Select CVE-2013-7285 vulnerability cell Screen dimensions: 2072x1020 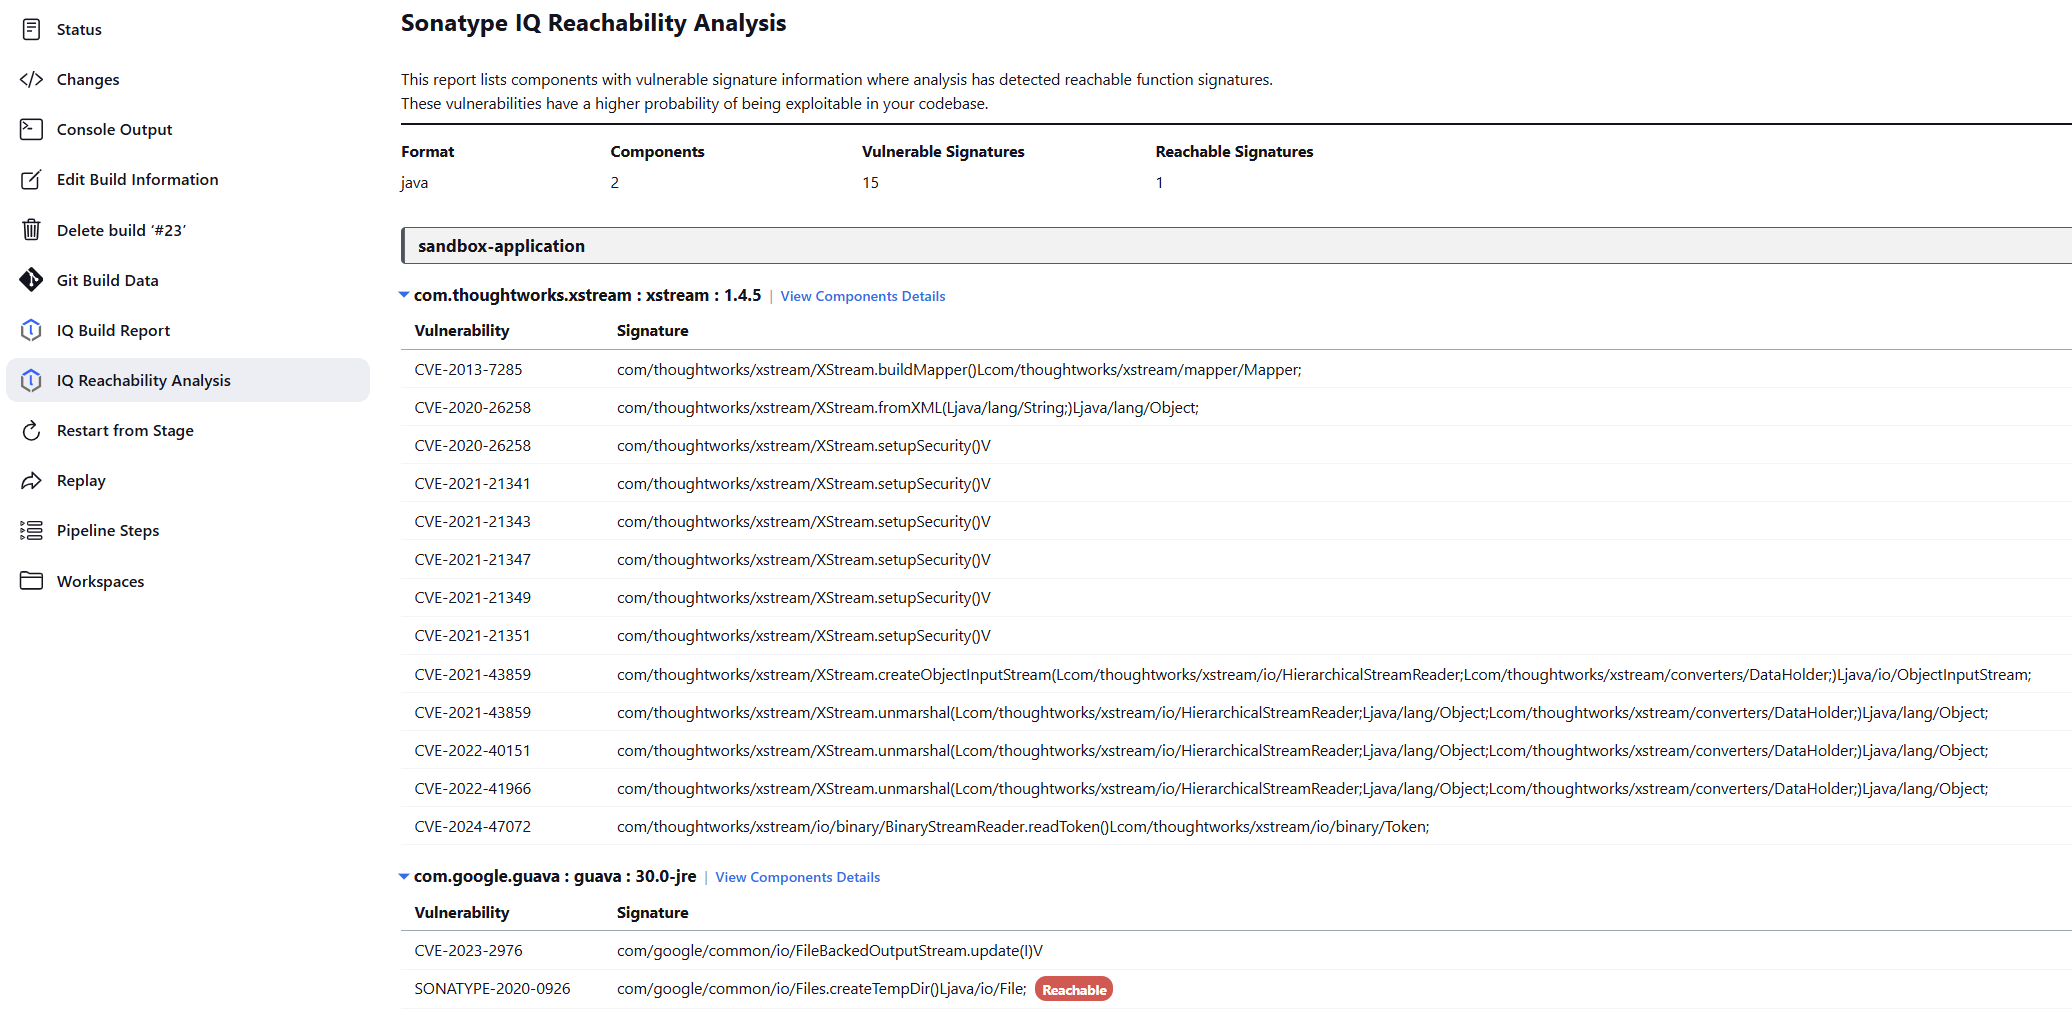coord(468,369)
